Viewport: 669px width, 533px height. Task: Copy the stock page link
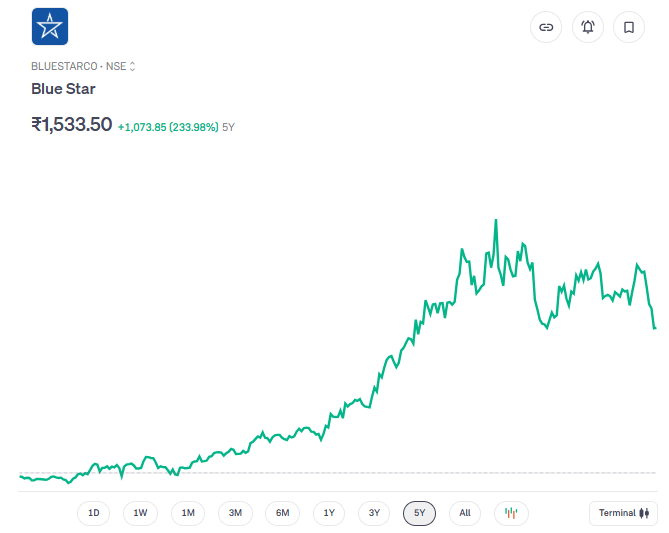(x=546, y=27)
